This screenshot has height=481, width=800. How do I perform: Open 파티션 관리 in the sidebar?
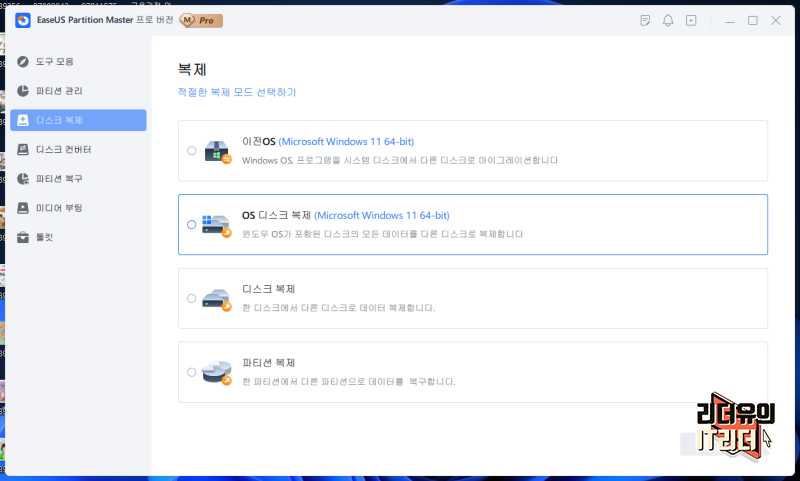[x=78, y=91]
